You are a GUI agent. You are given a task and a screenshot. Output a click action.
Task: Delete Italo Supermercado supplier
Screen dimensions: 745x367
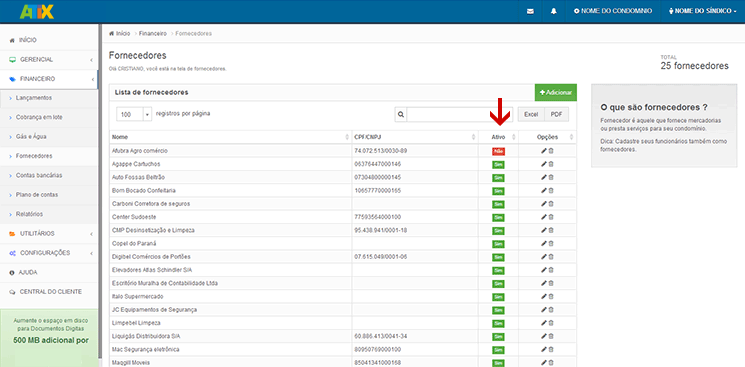click(551, 297)
